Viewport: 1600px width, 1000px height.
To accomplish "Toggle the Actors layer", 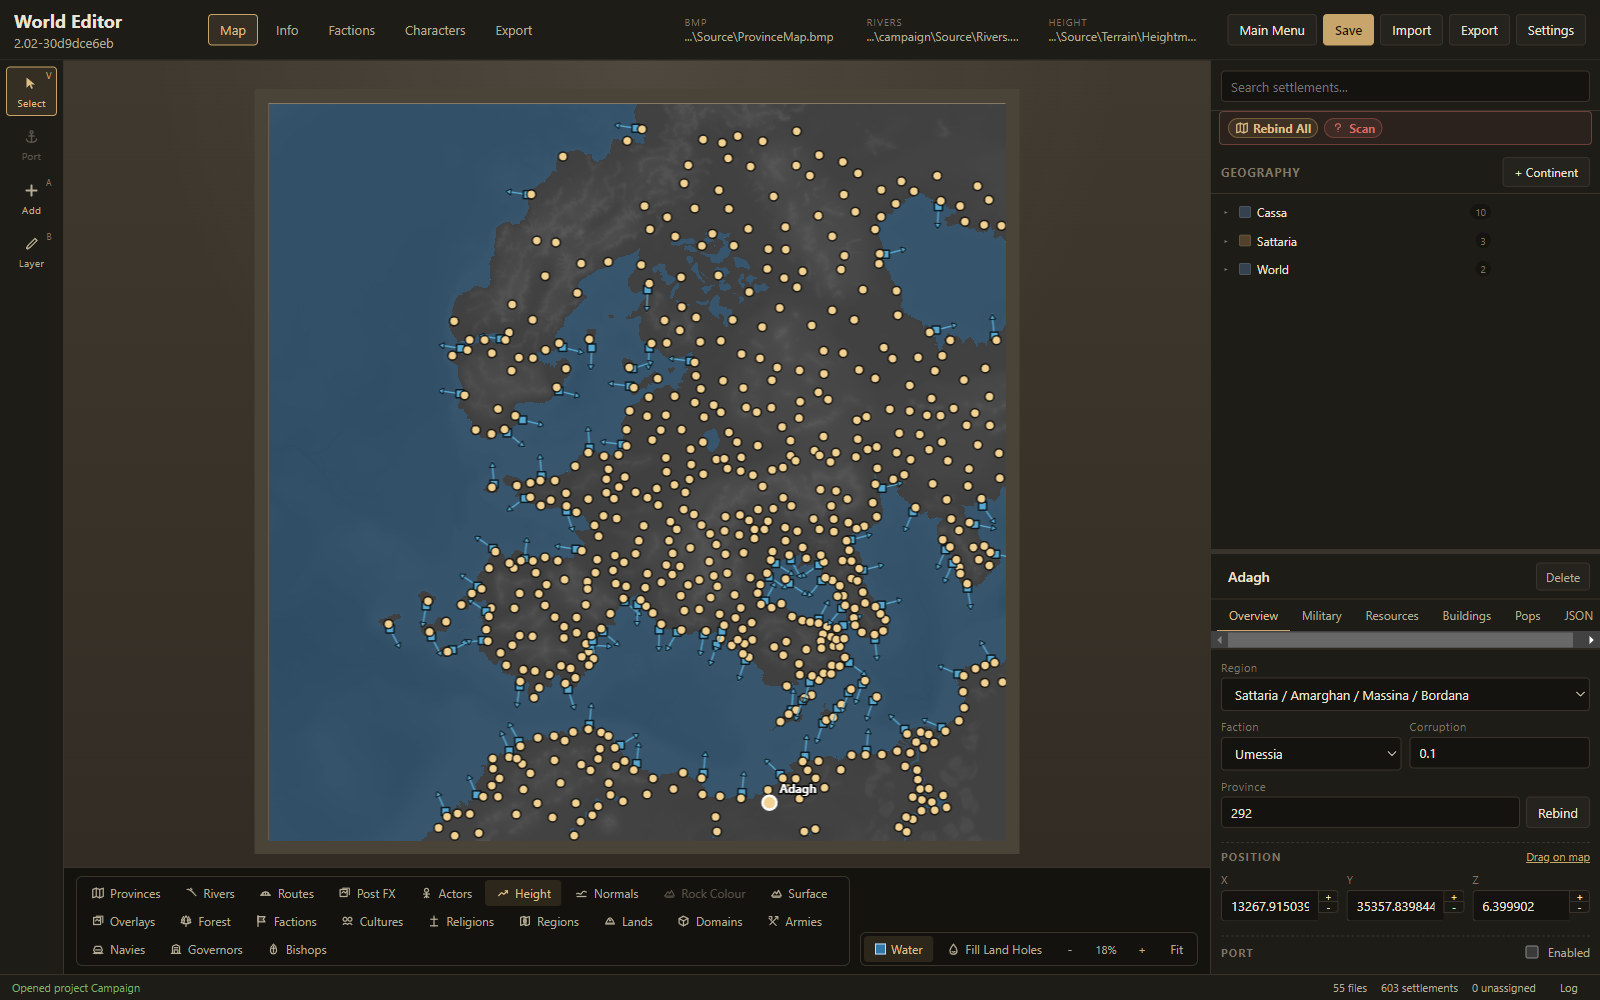I will [446, 894].
